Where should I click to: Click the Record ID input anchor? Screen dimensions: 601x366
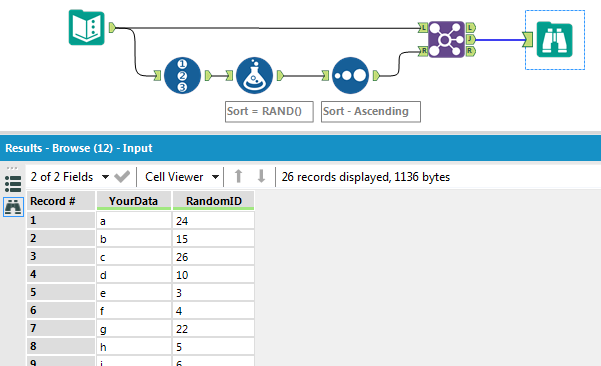(157, 75)
